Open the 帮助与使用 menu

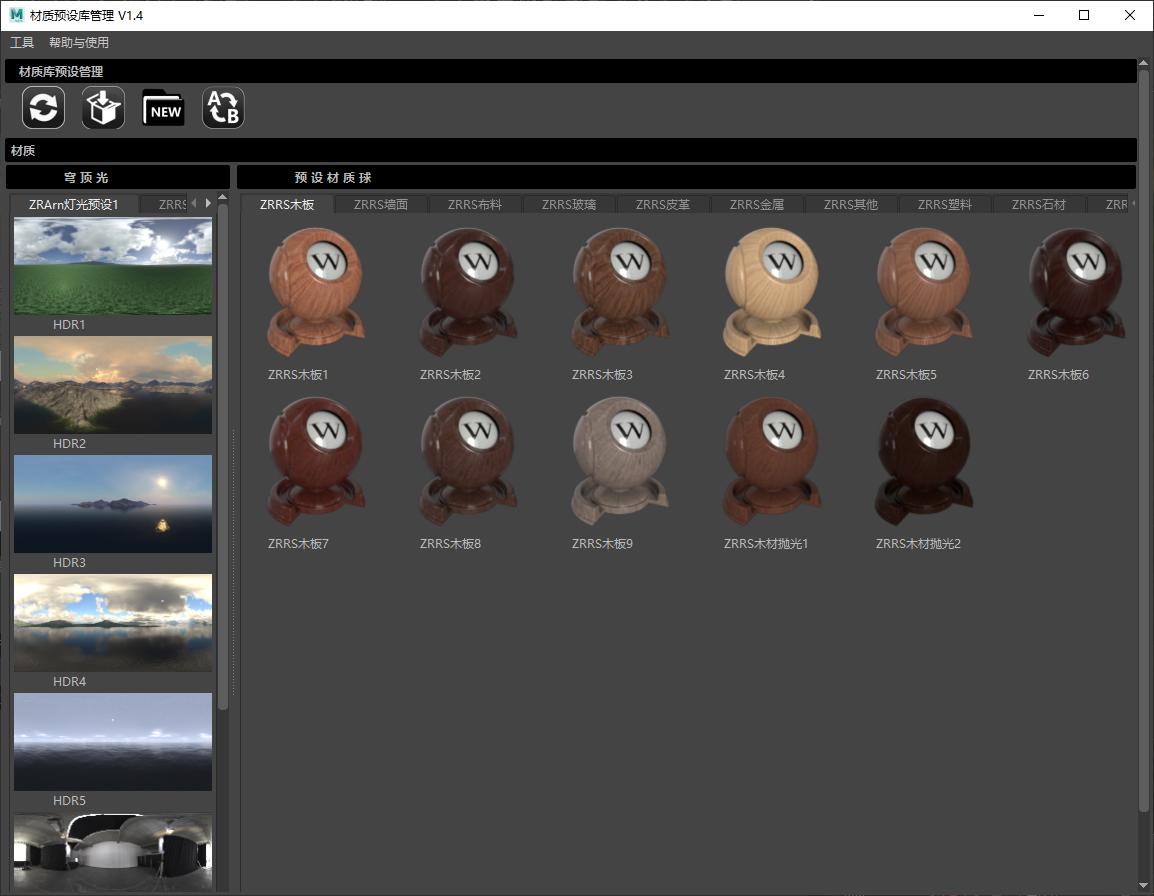click(x=79, y=43)
